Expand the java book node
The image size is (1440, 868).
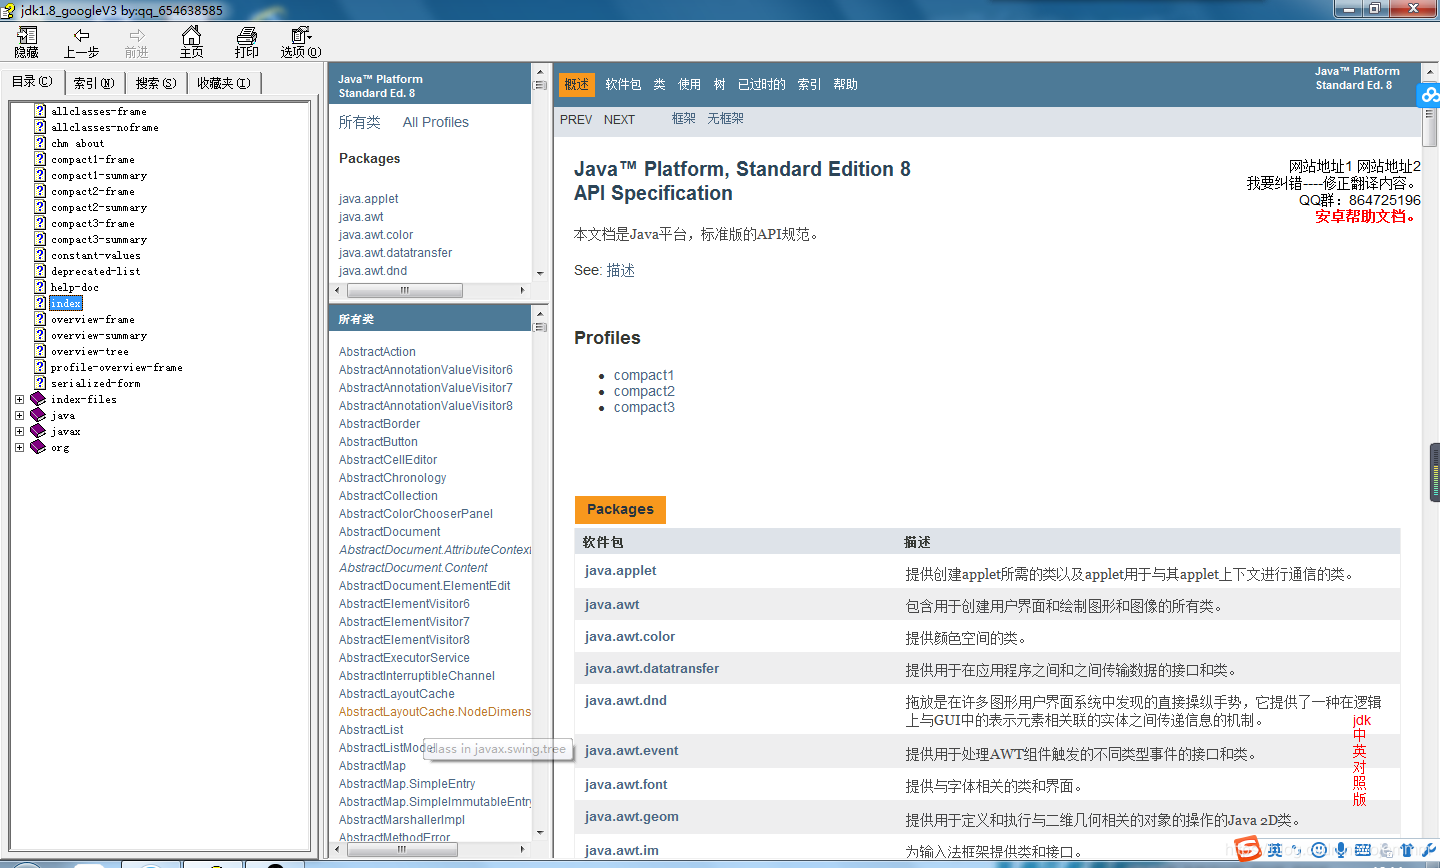pos(20,415)
